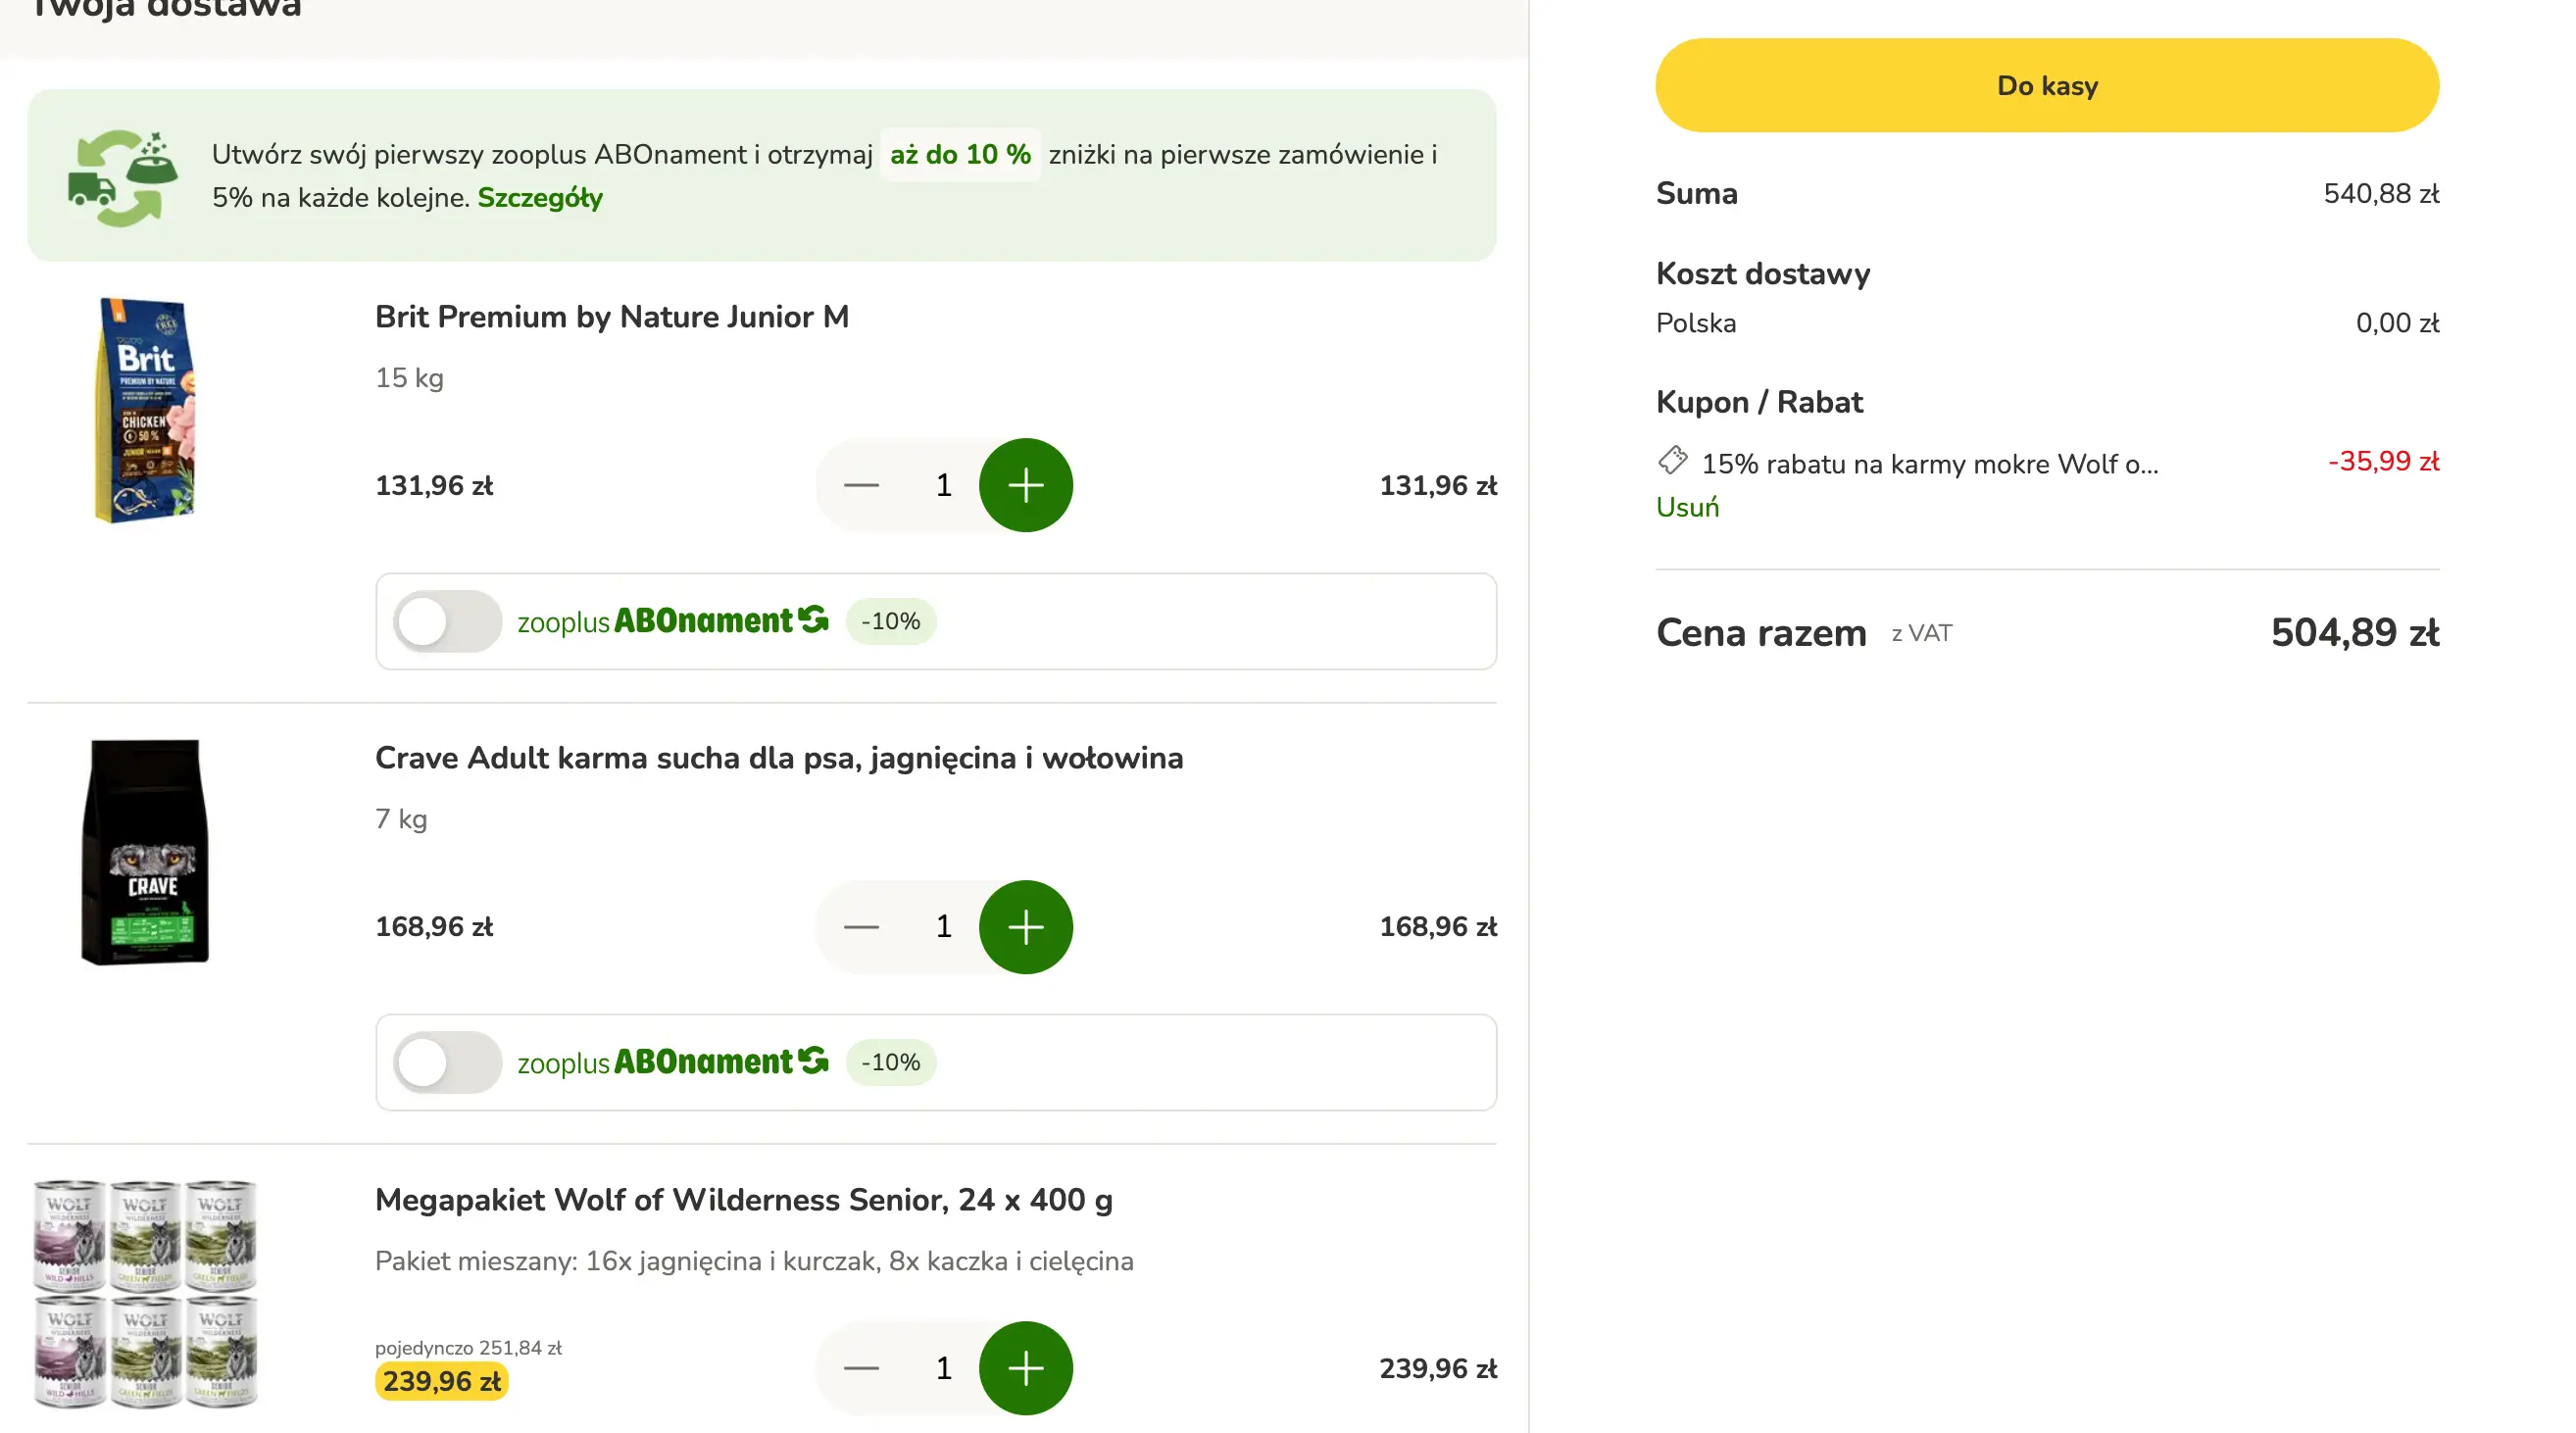This screenshot has height=1433, width=2576.
Task: Decrease Brit Premium quantity with minus icon
Action: point(861,485)
